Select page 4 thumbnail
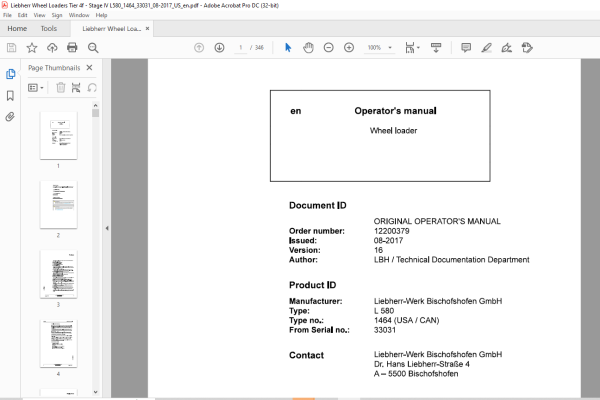The image size is (600, 400). click(x=59, y=344)
